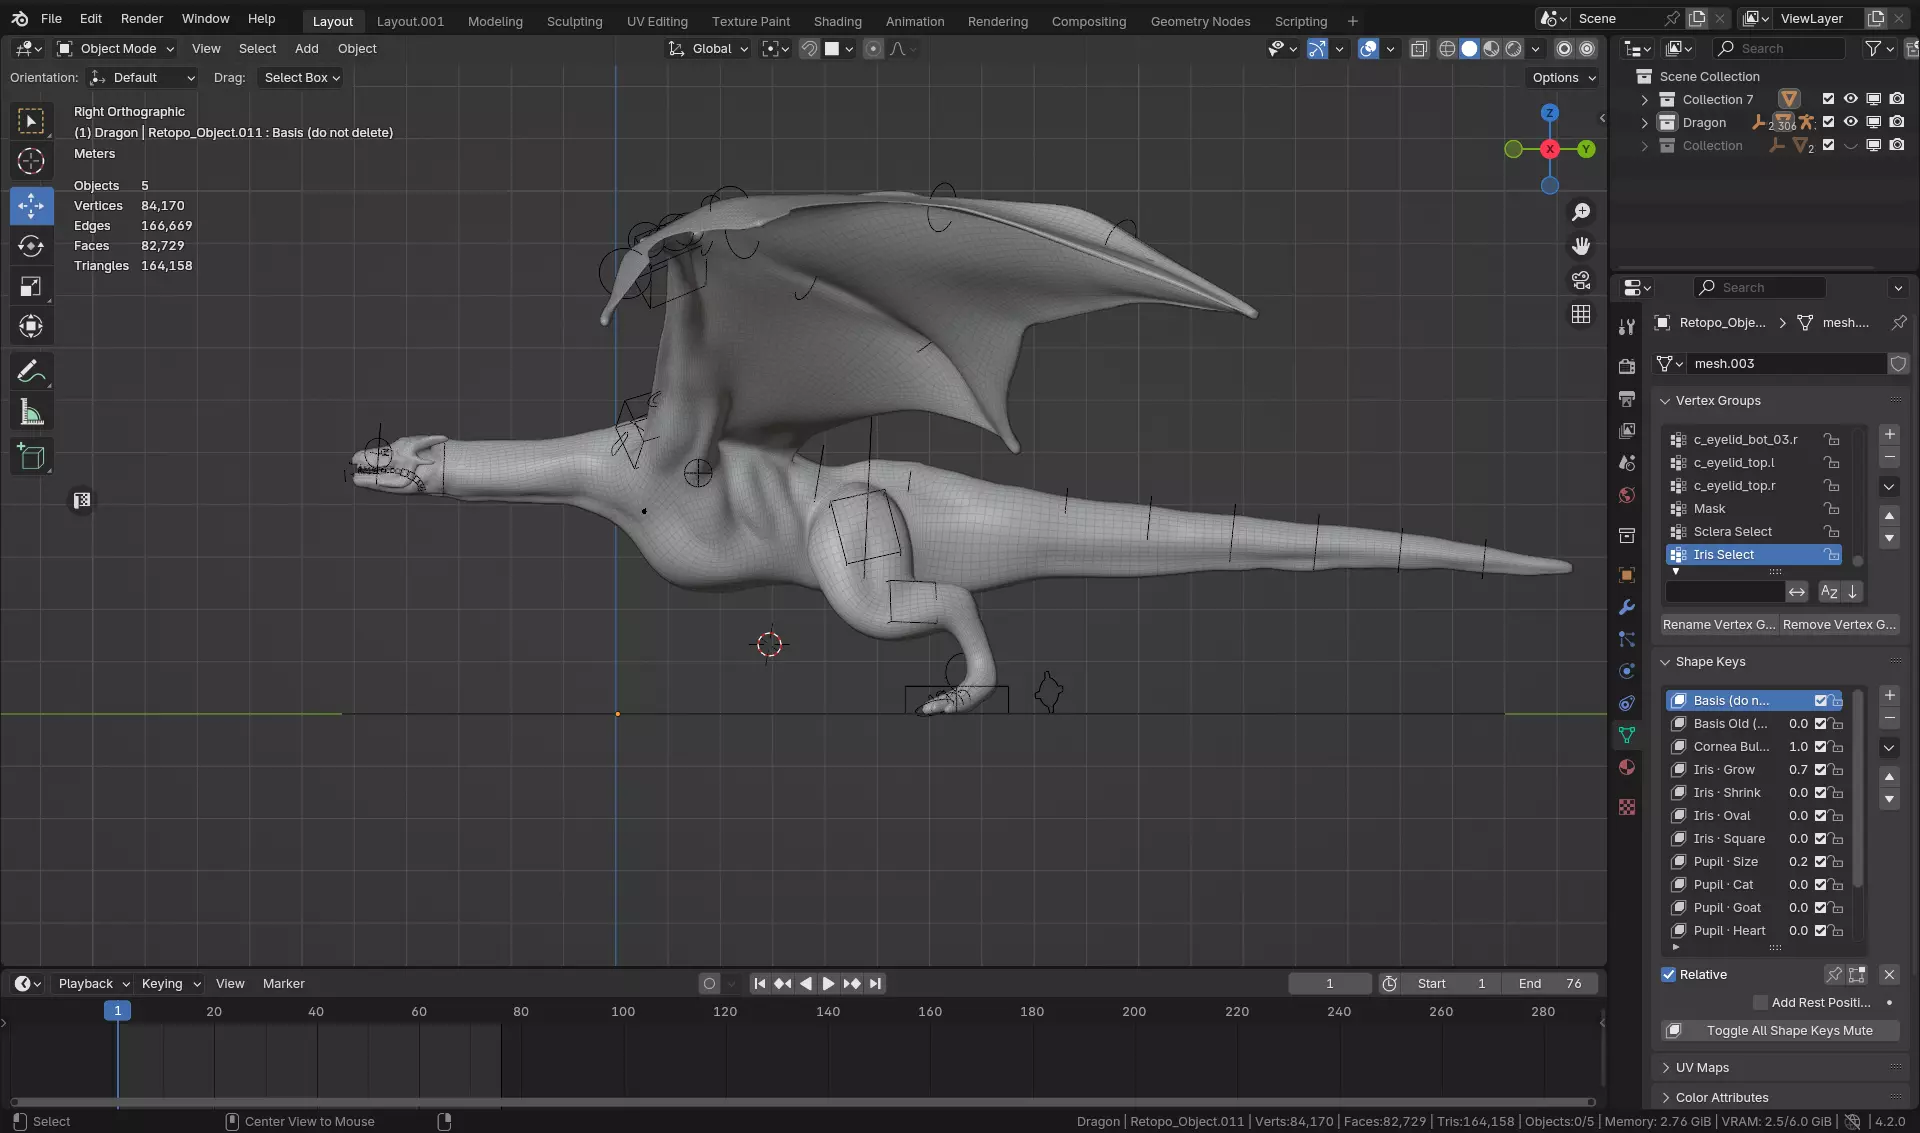The width and height of the screenshot is (1920, 1133).
Task: Expand Collection 7 in outliner
Action: click(1645, 99)
